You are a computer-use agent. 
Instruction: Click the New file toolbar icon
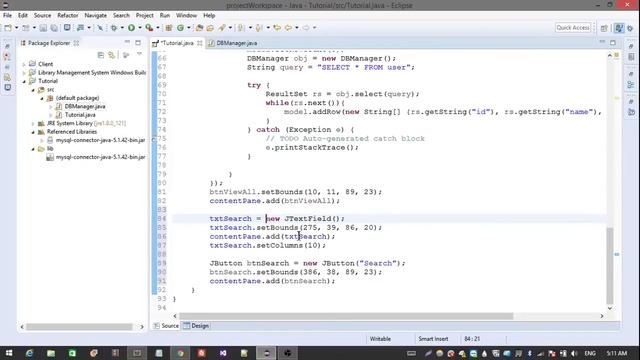(x=8, y=28)
